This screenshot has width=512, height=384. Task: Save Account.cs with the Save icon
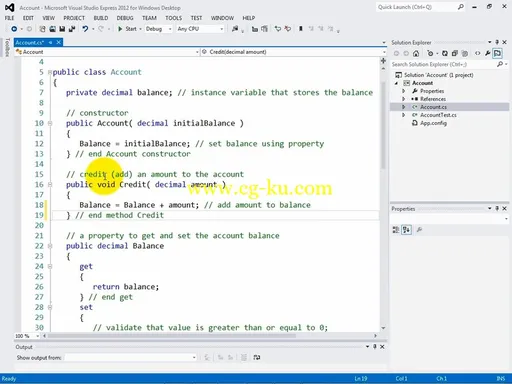coord(62,29)
